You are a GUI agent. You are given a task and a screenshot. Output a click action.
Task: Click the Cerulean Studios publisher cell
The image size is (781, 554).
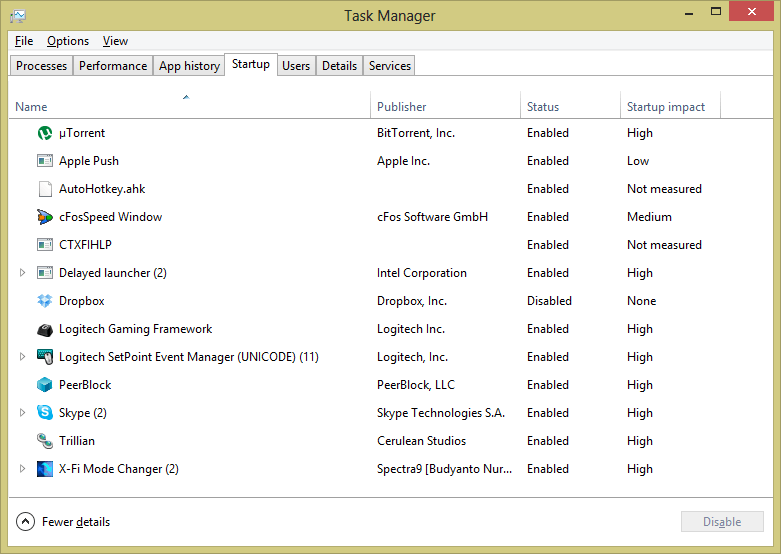pos(421,441)
